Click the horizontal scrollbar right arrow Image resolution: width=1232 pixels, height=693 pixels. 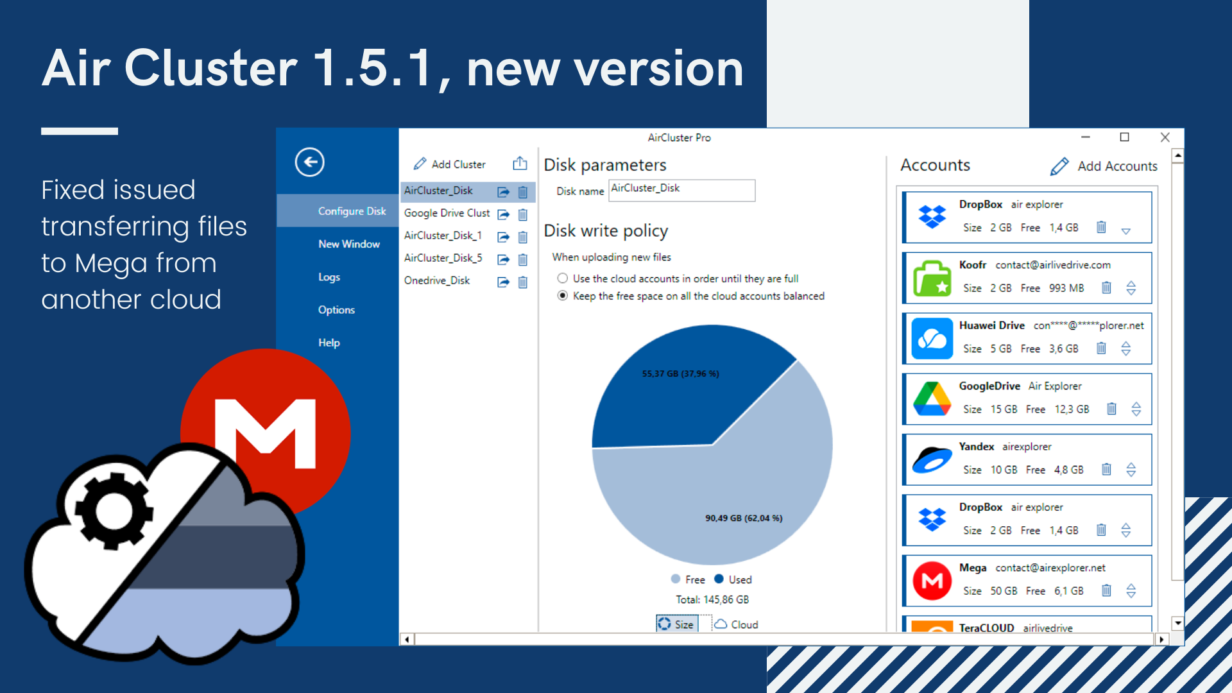click(x=1161, y=639)
